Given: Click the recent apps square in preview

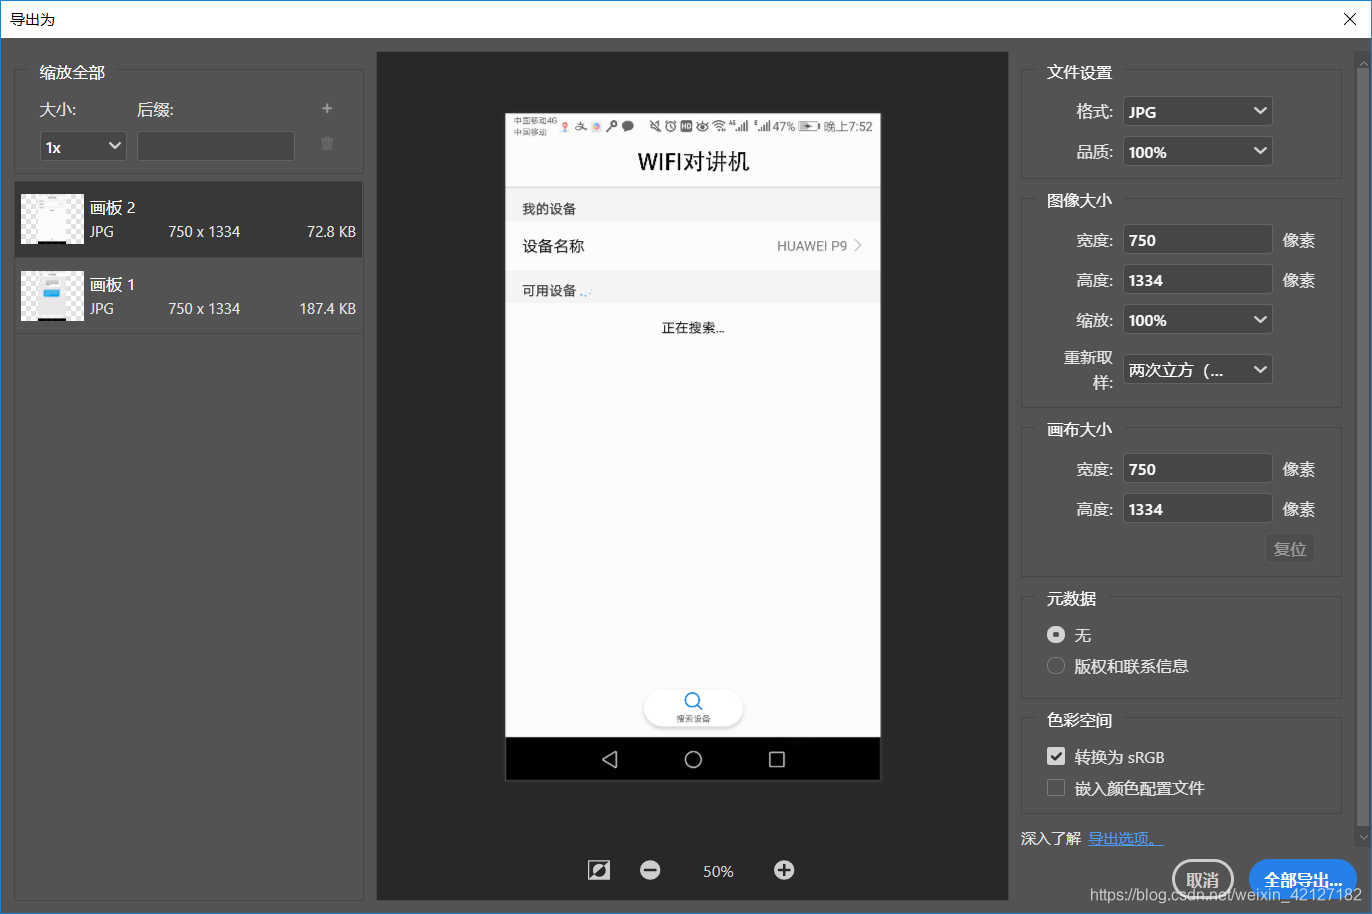Looking at the screenshot, I should pos(777,759).
